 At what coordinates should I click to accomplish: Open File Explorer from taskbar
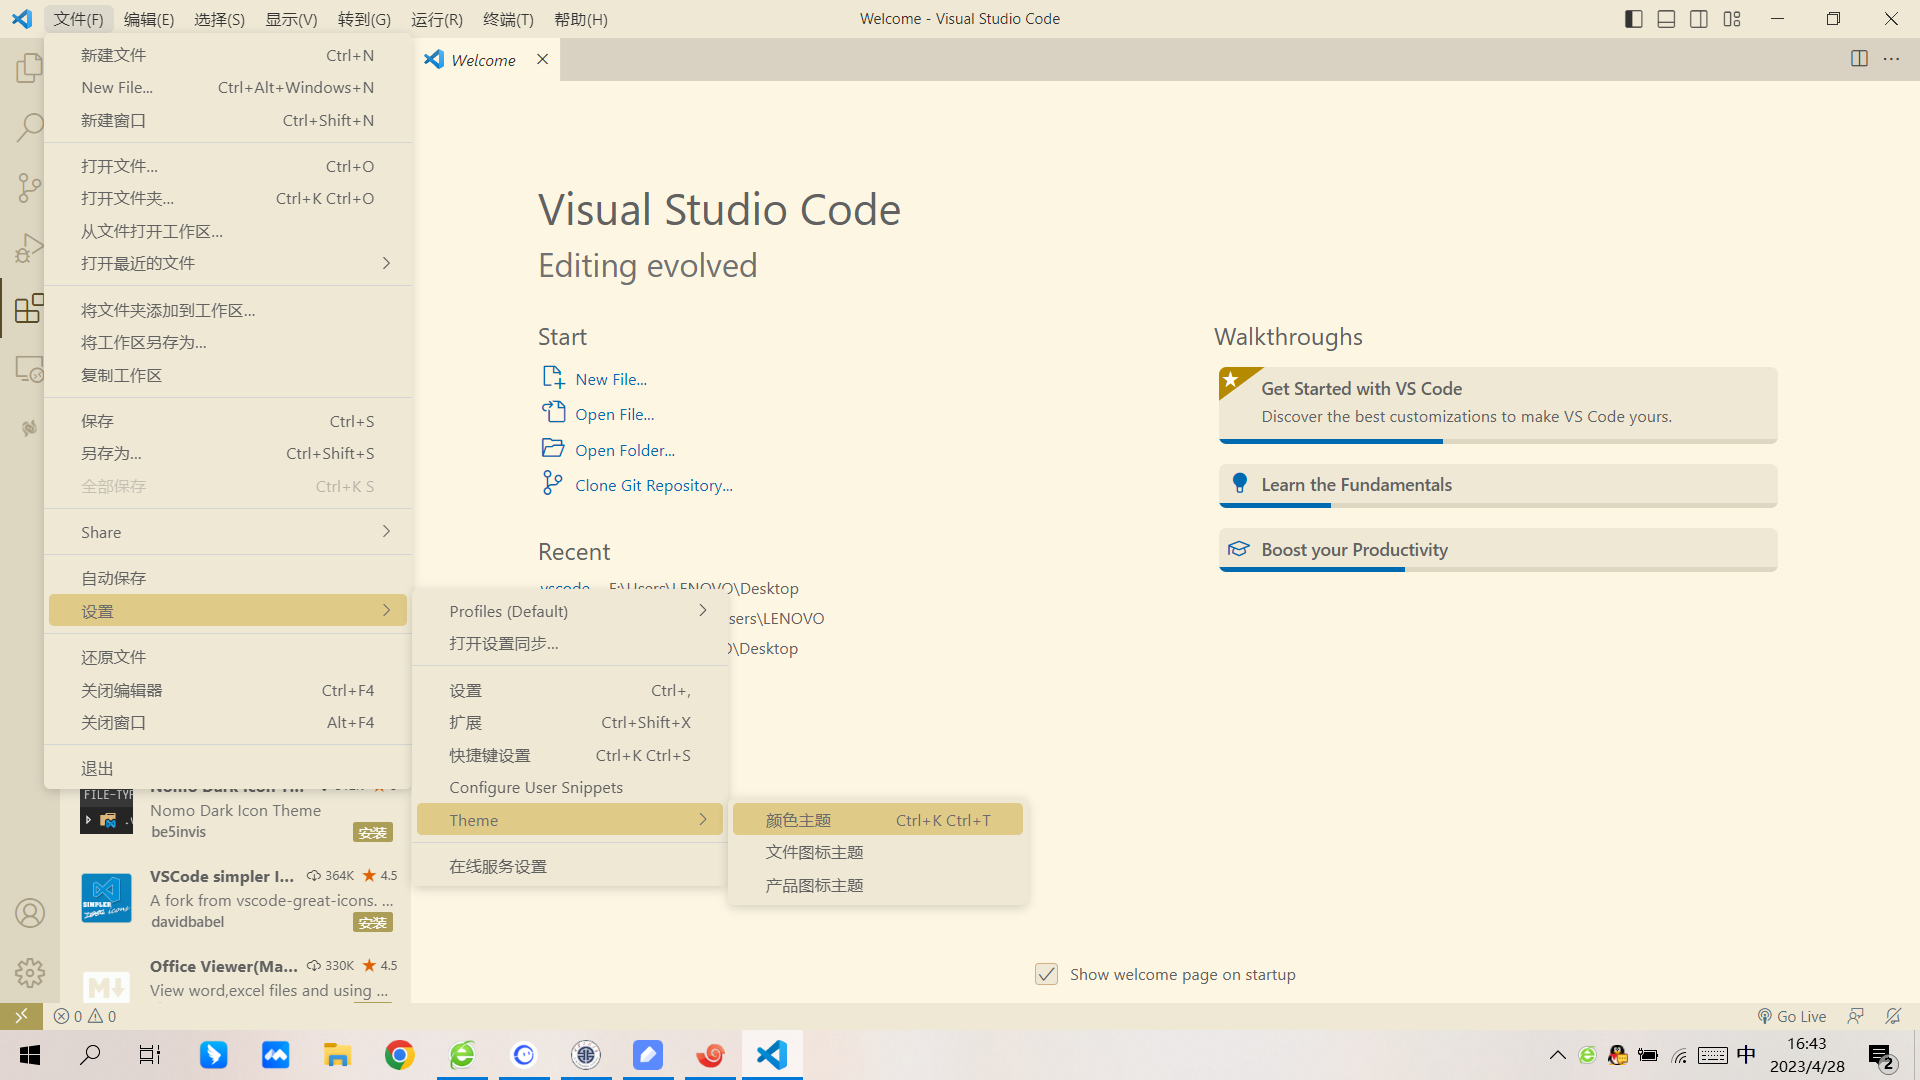pyautogui.click(x=337, y=1055)
